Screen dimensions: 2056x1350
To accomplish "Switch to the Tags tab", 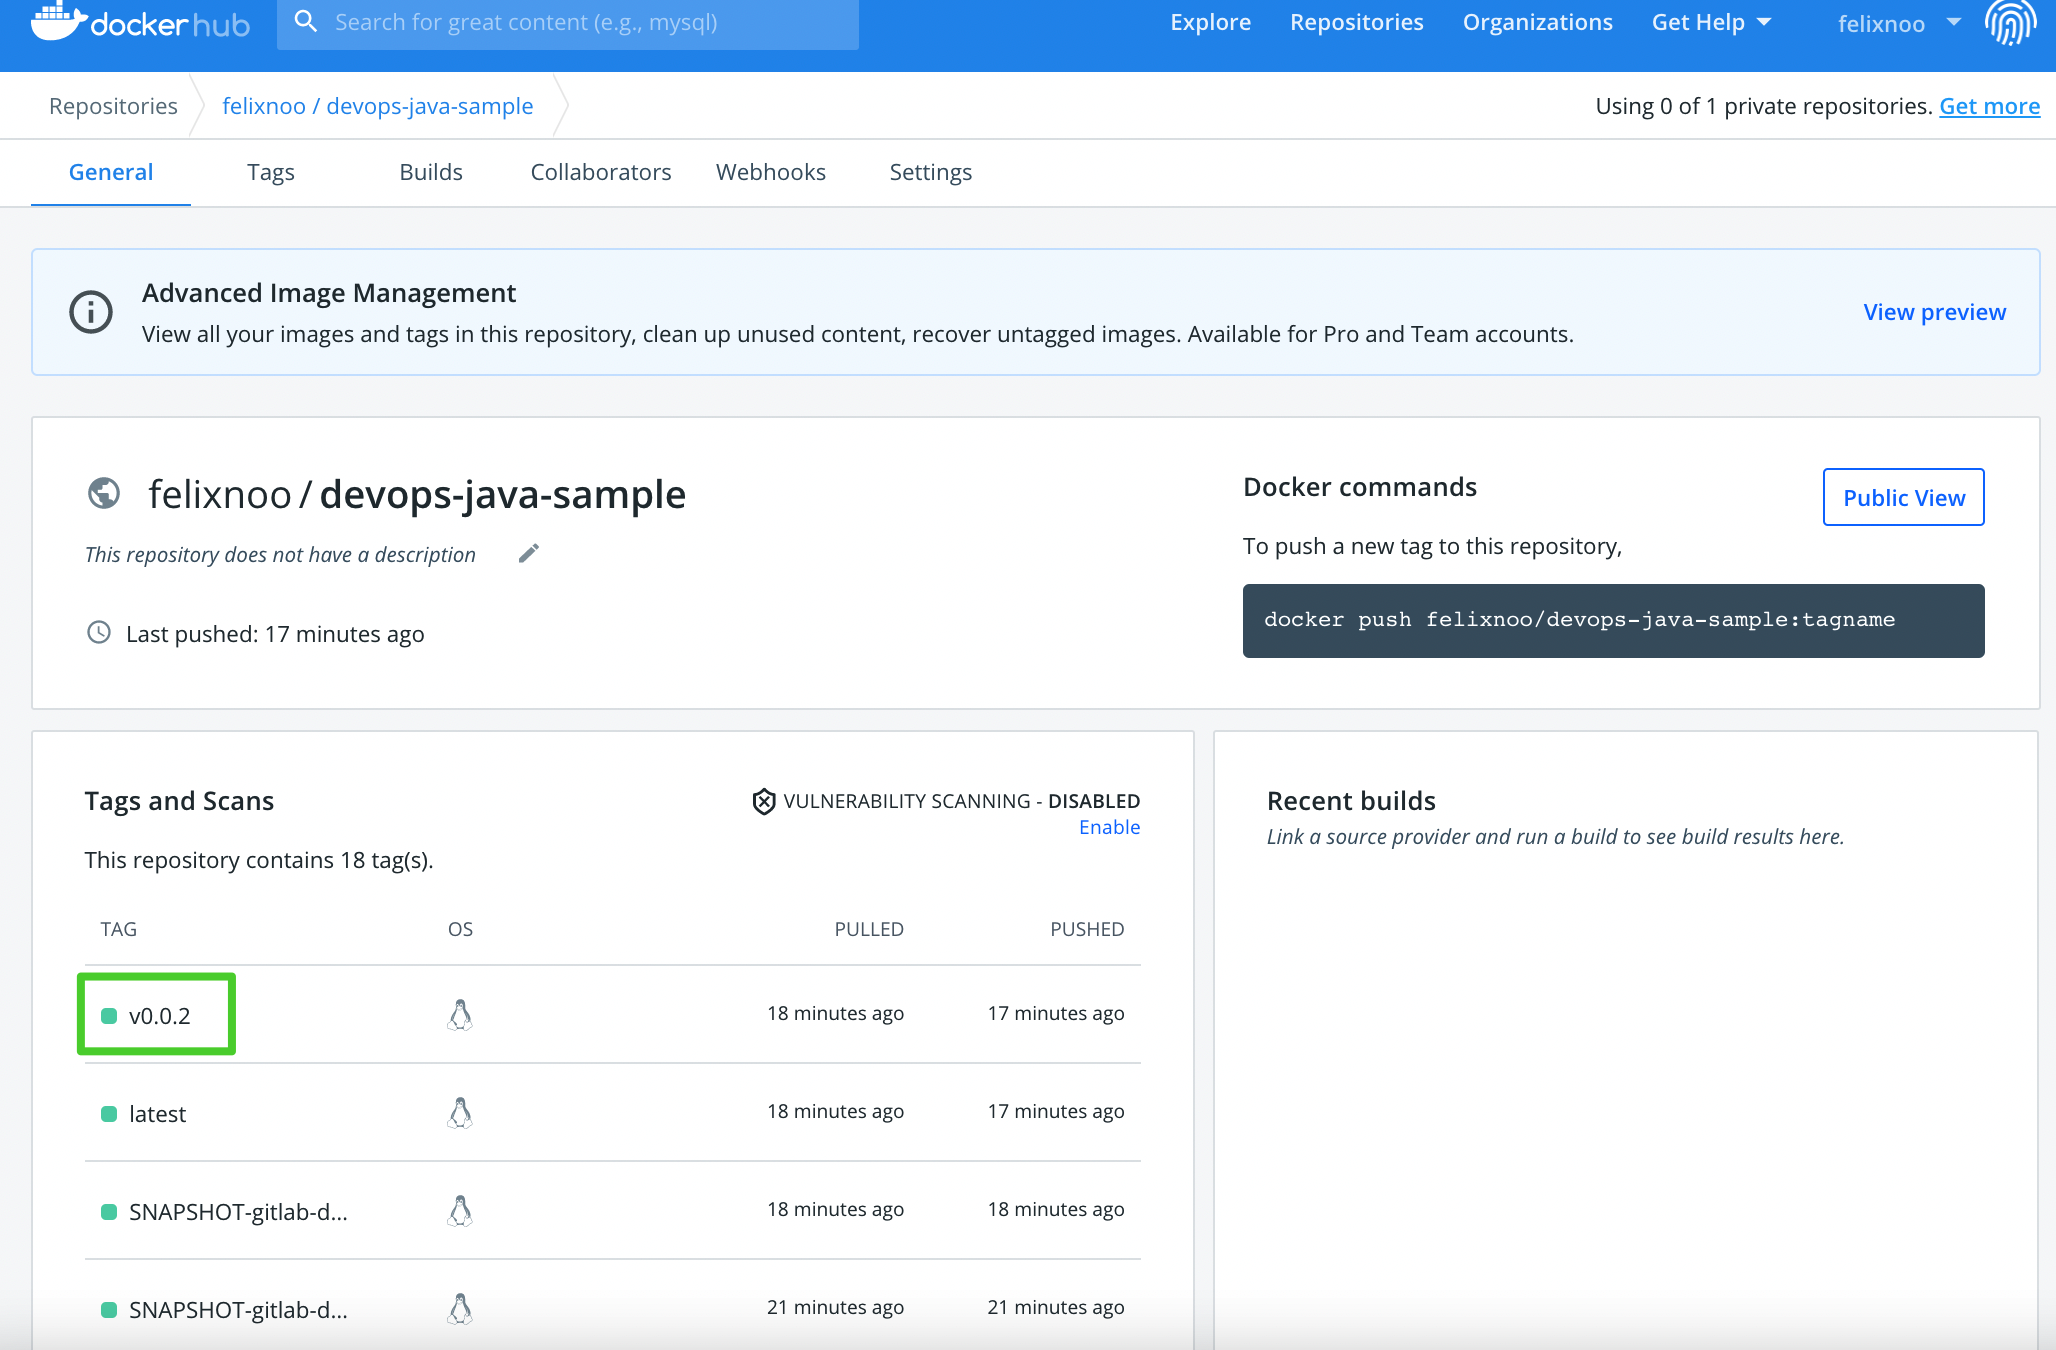I will (271, 172).
